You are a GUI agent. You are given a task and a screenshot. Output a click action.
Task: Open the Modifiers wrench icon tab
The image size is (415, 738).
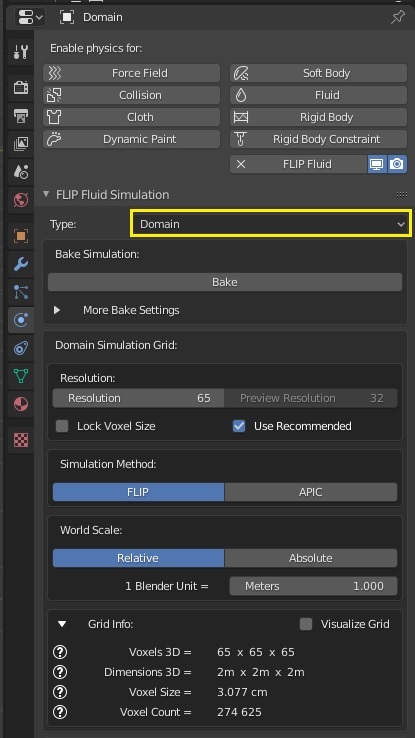pyautogui.click(x=21, y=264)
